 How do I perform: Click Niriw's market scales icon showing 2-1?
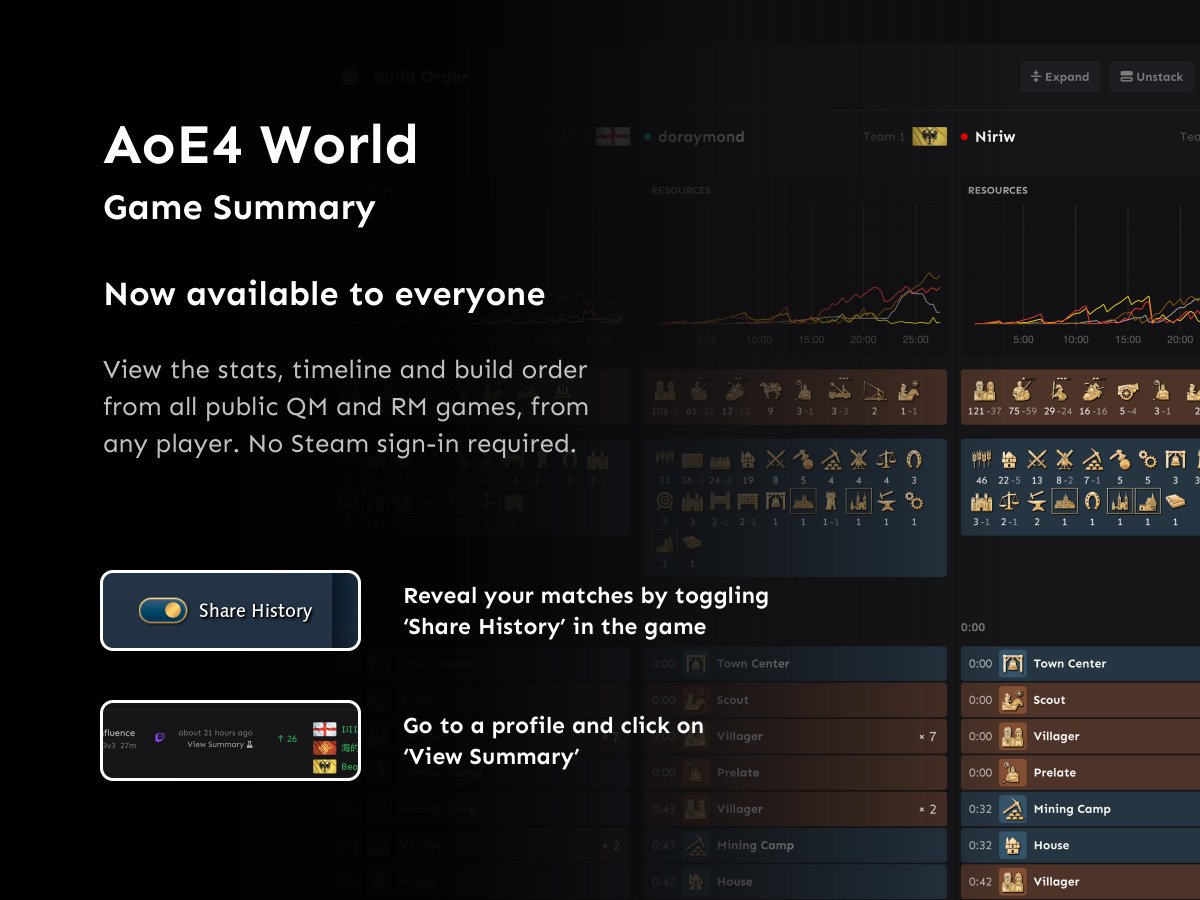(x=1010, y=501)
